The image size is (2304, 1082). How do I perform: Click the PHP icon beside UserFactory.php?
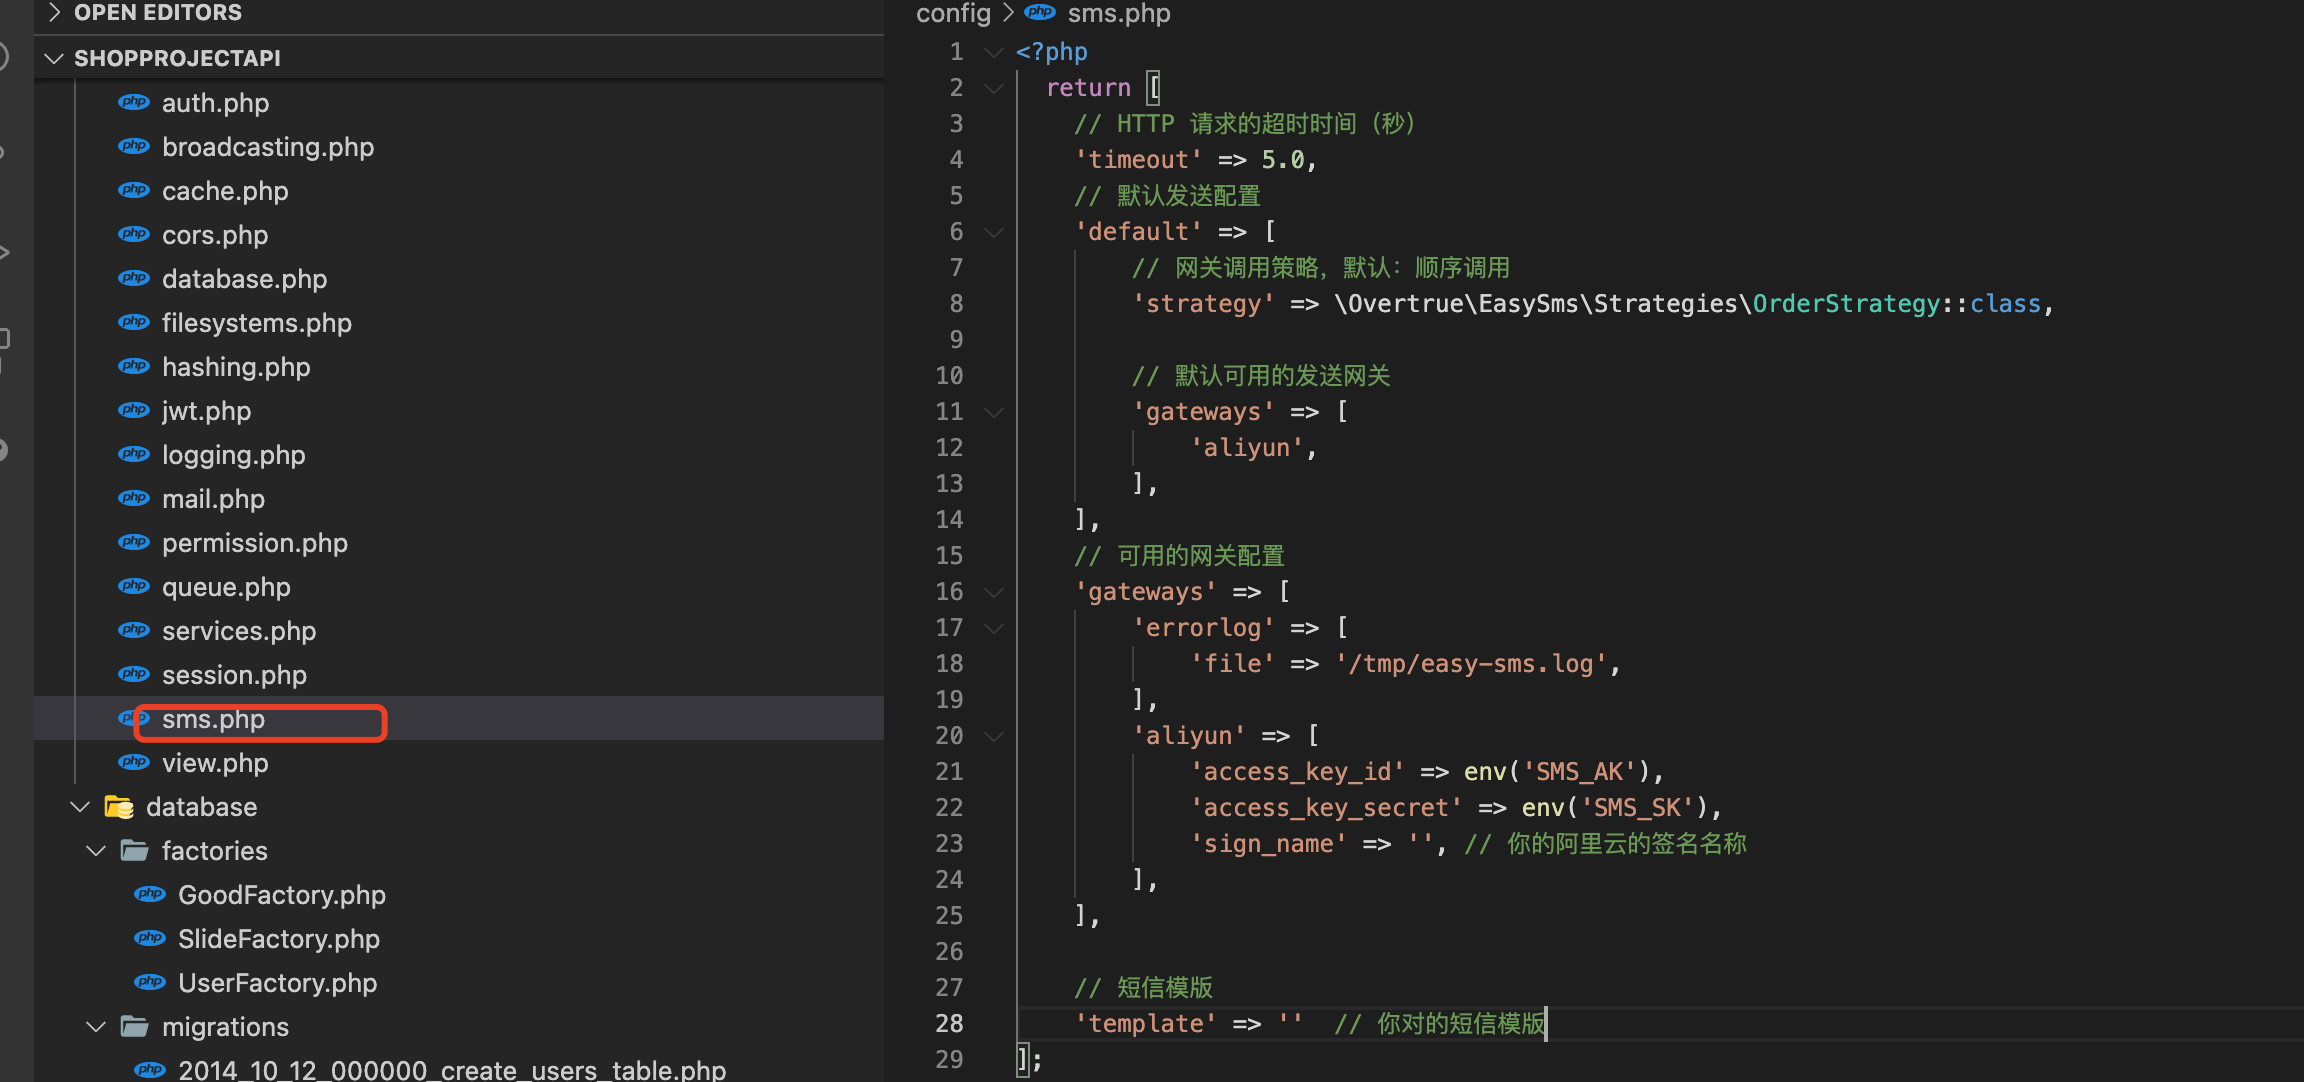point(150,982)
